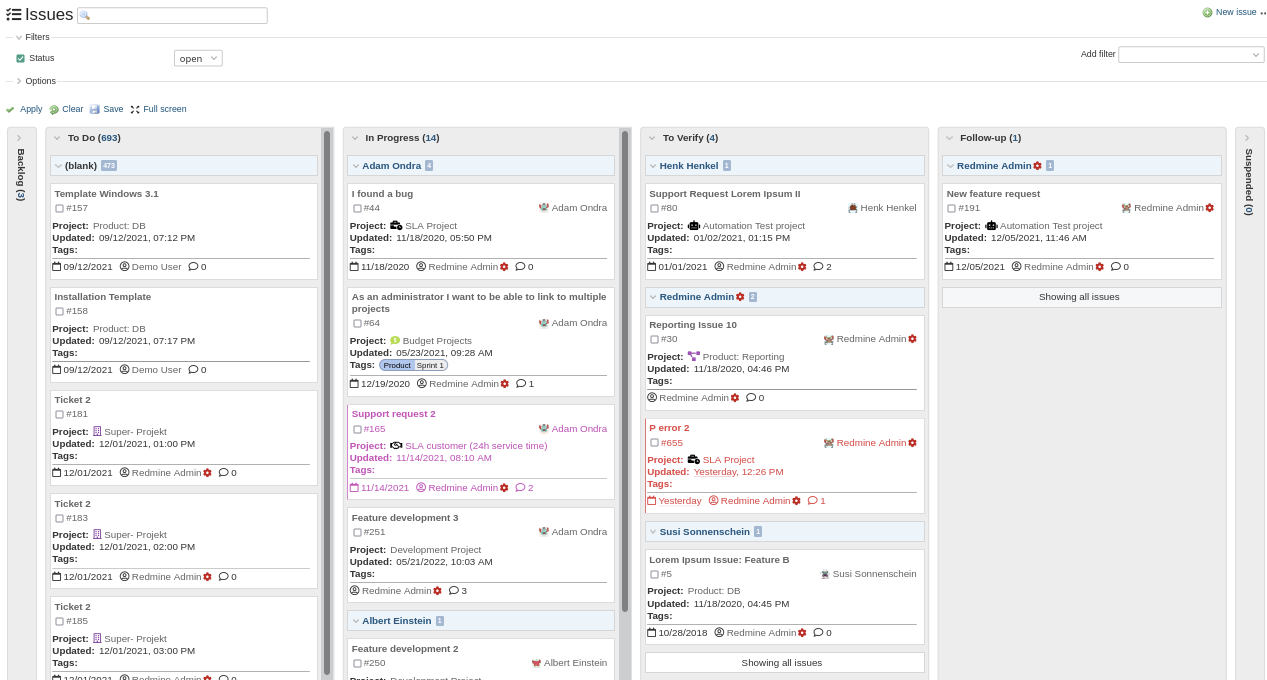The image size is (1267, 680).
Task: Click comment bubble icon on issue #80
Action: tap(818, 267)
